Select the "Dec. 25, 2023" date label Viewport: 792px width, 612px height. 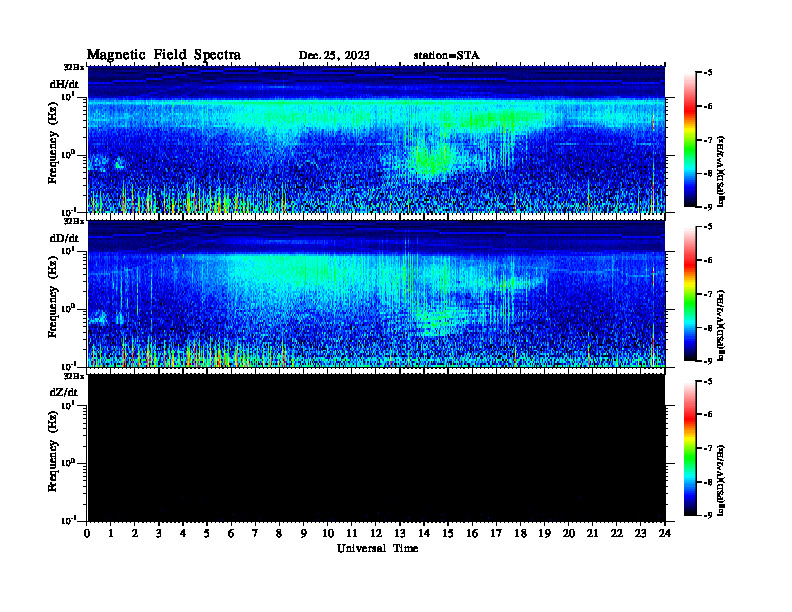(x=334, y=56)
